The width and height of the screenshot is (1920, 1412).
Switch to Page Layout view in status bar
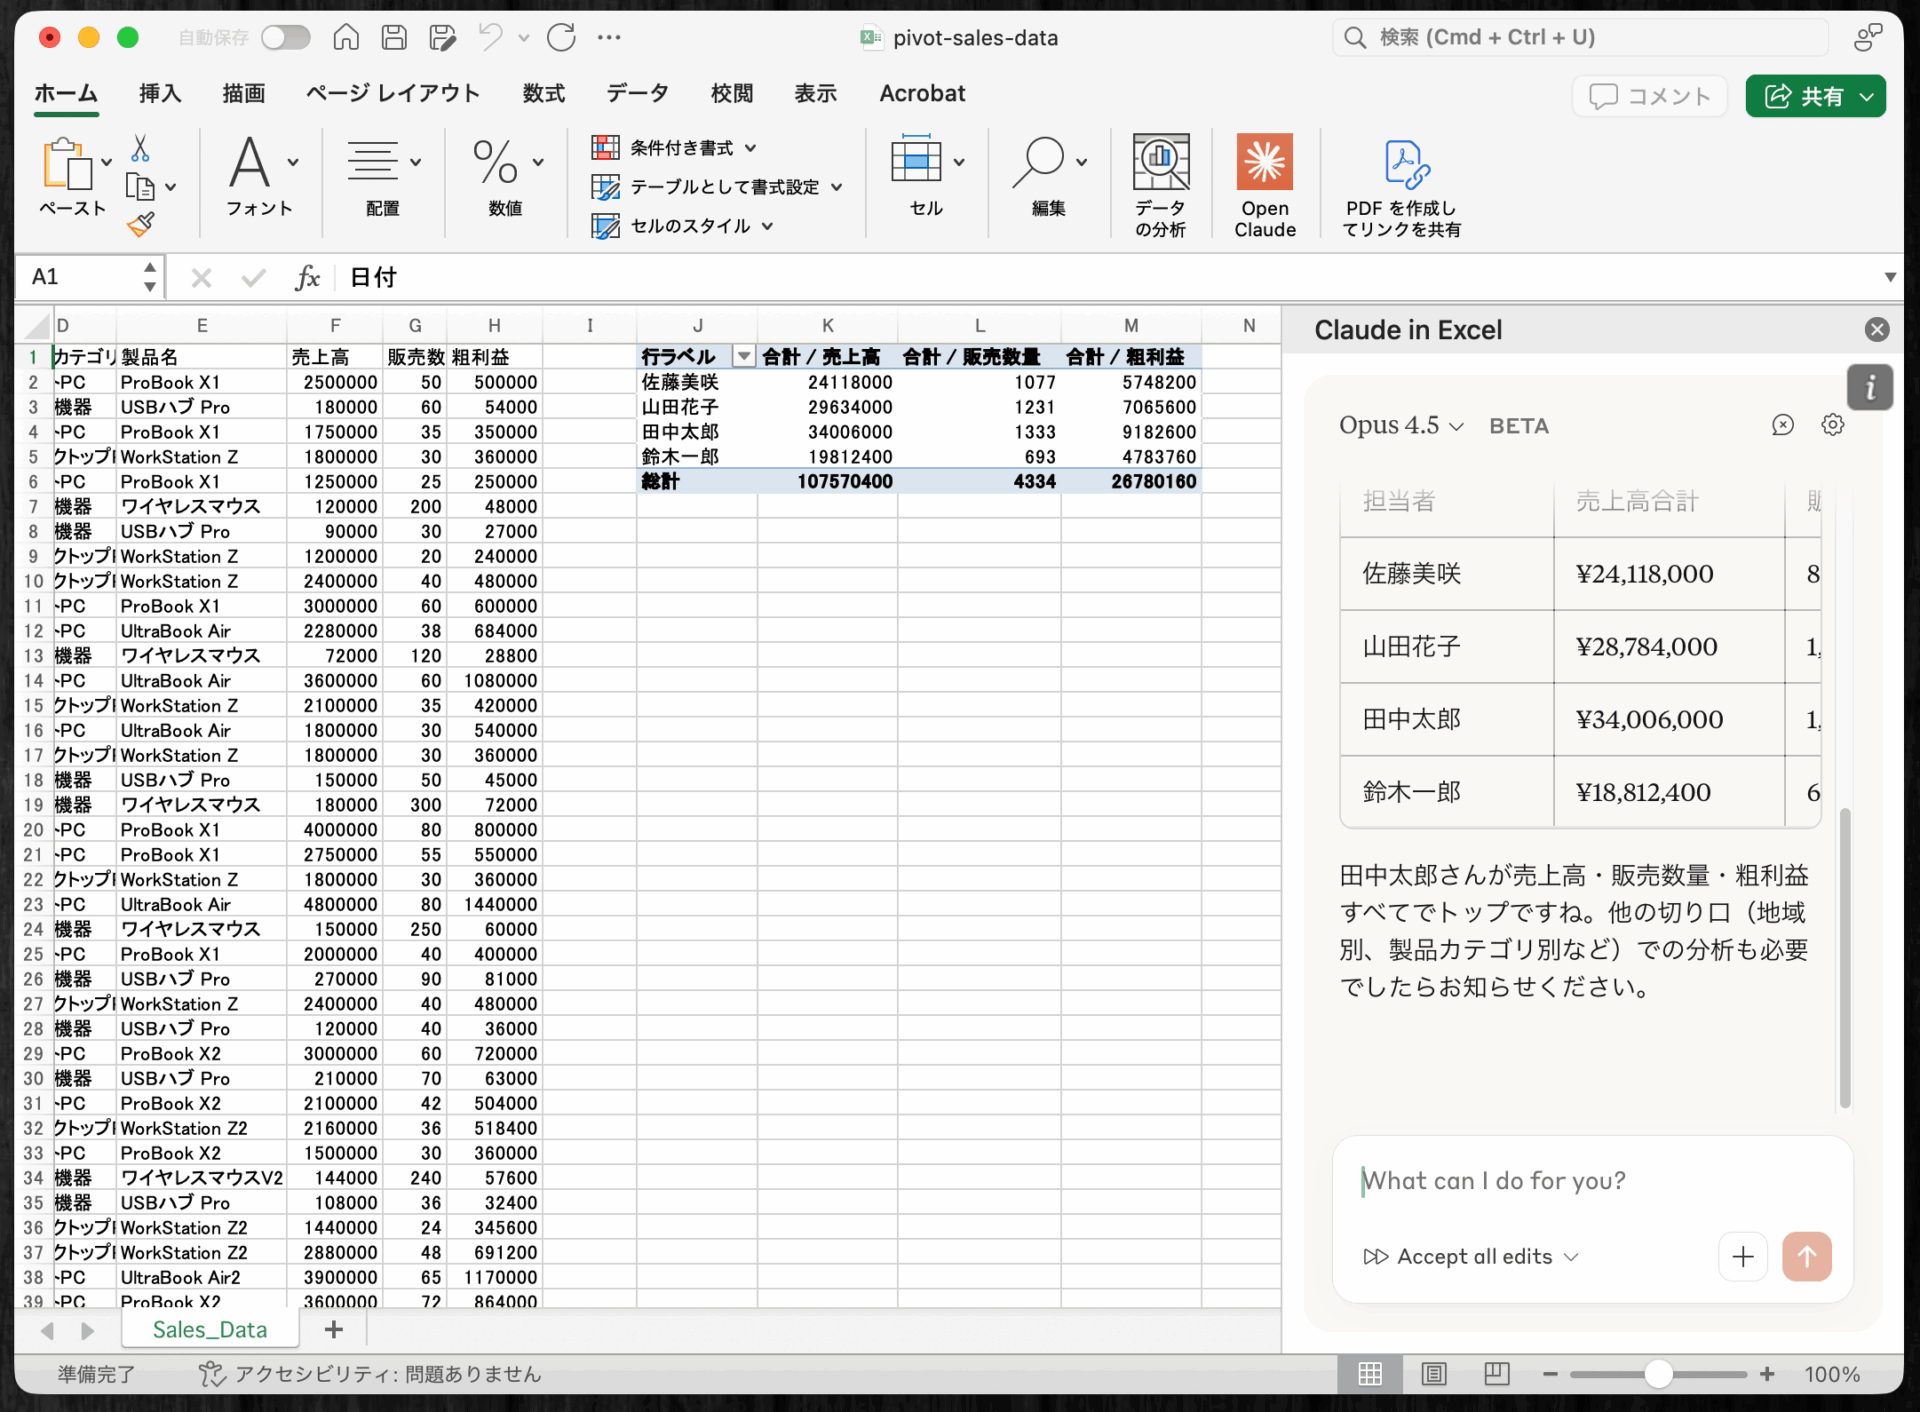1433,1374
